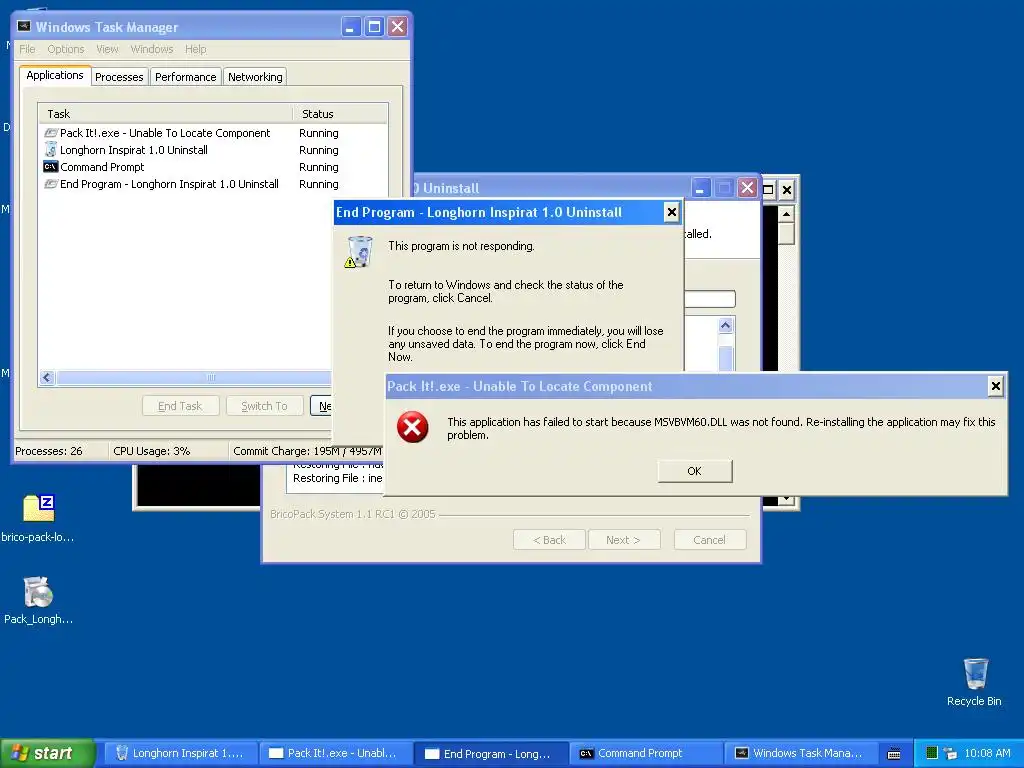This screenshot has height=768, width=1024.
Task: Click OK in the Unable To Locate Component dialog
Action: tap(695, 471)
